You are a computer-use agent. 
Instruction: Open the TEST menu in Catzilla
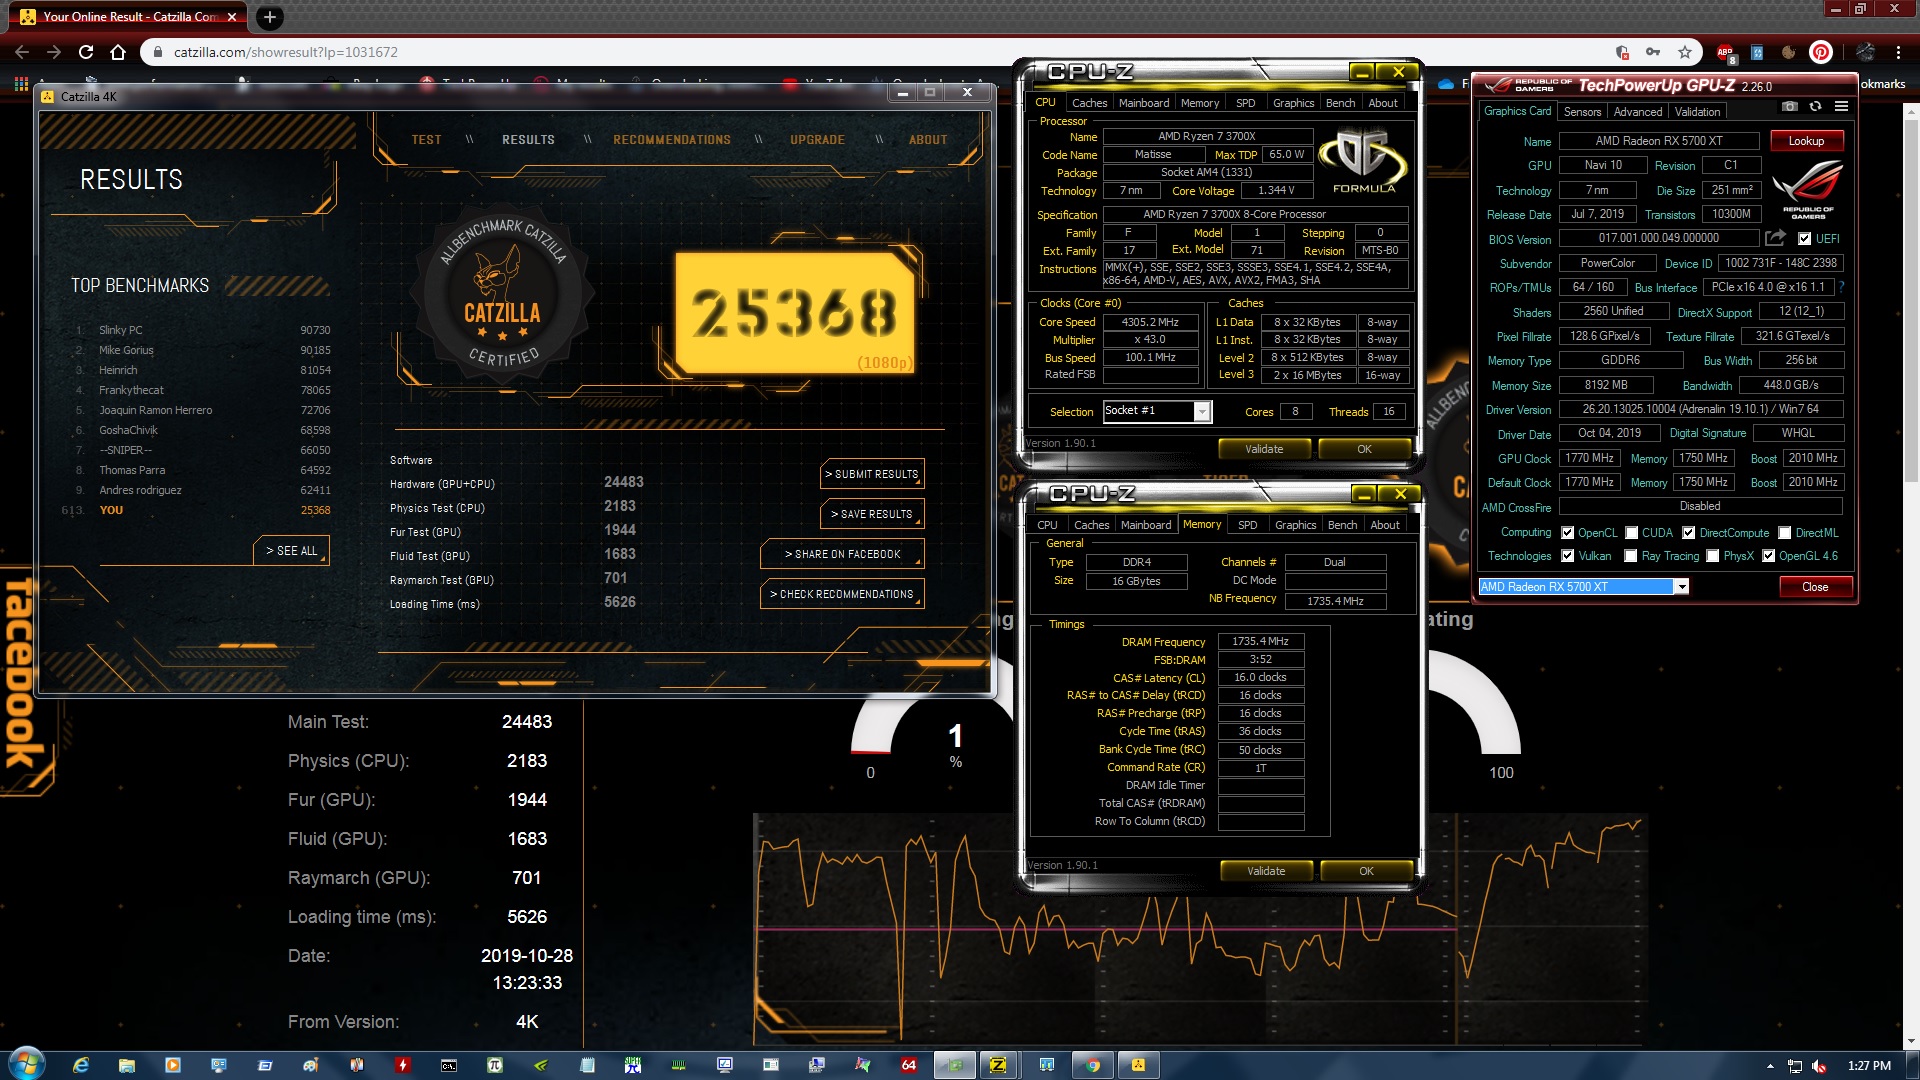click(x=426, y=140)
